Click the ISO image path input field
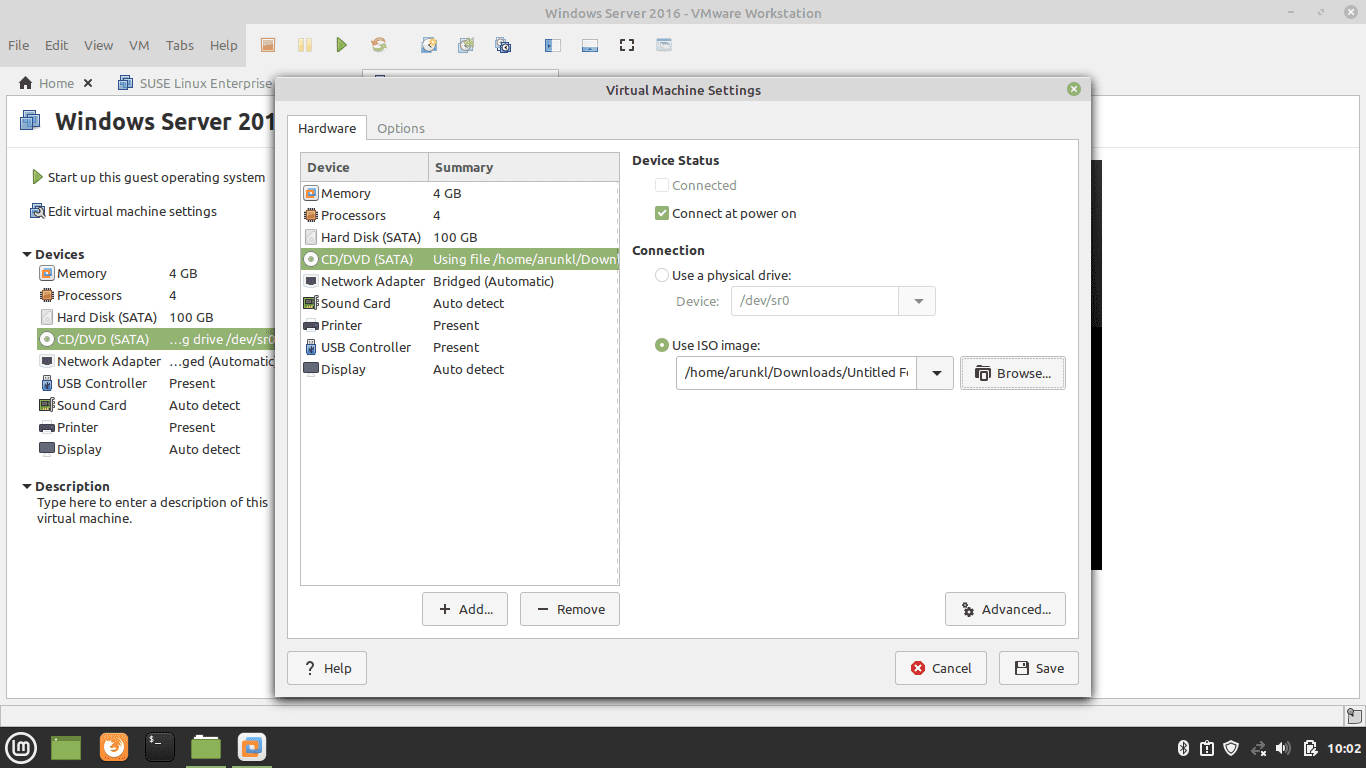This screenshot has width=1366, height=768. (798, 373)
